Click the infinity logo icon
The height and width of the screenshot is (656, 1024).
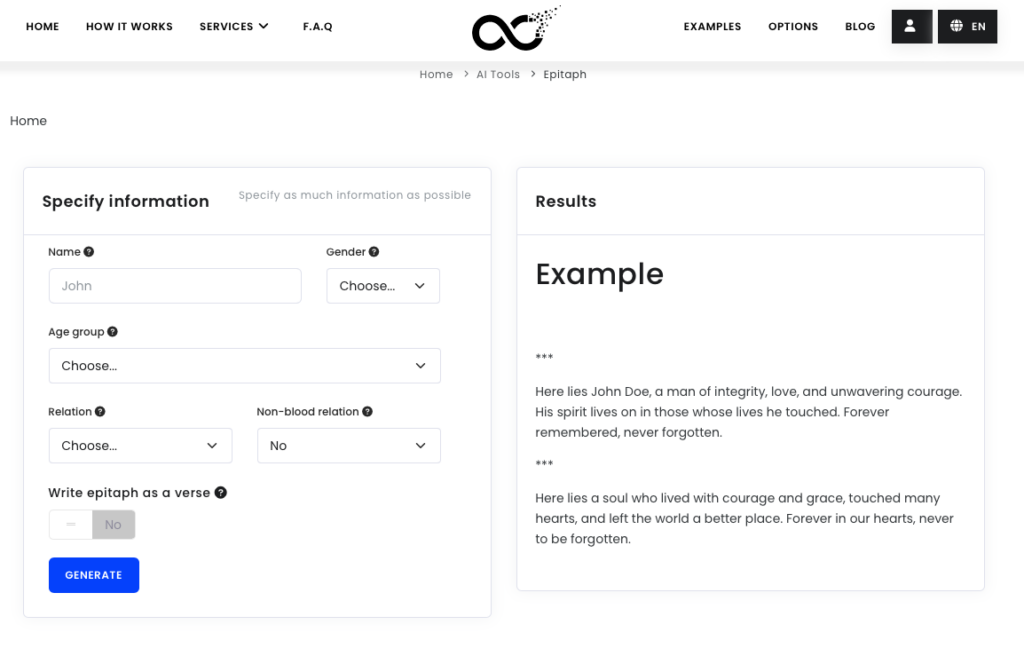coord(514,28)
